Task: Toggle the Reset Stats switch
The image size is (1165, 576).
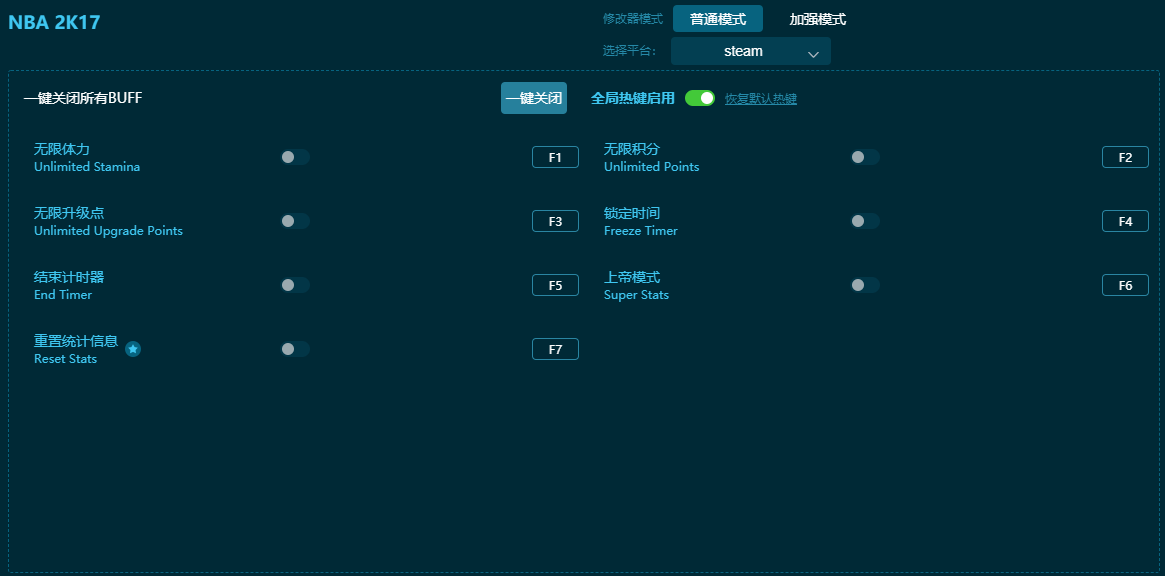Action: tap(295, 349)
